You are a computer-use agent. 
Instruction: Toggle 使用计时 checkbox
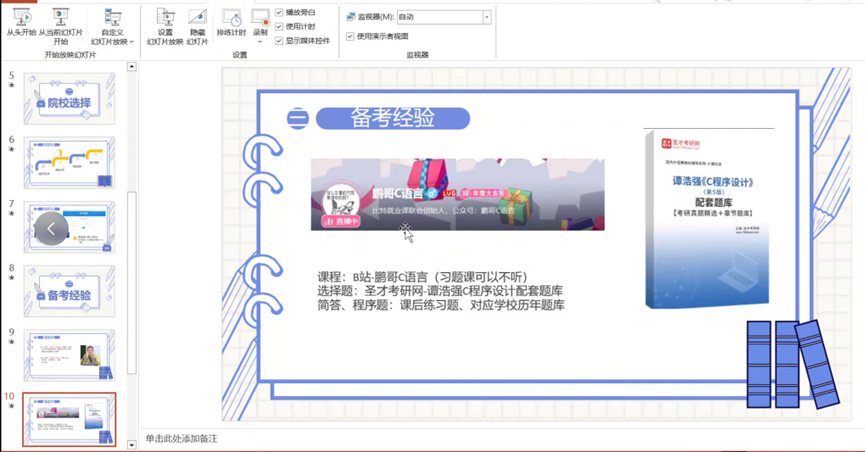pyautogui.click(x=279, y=26)
